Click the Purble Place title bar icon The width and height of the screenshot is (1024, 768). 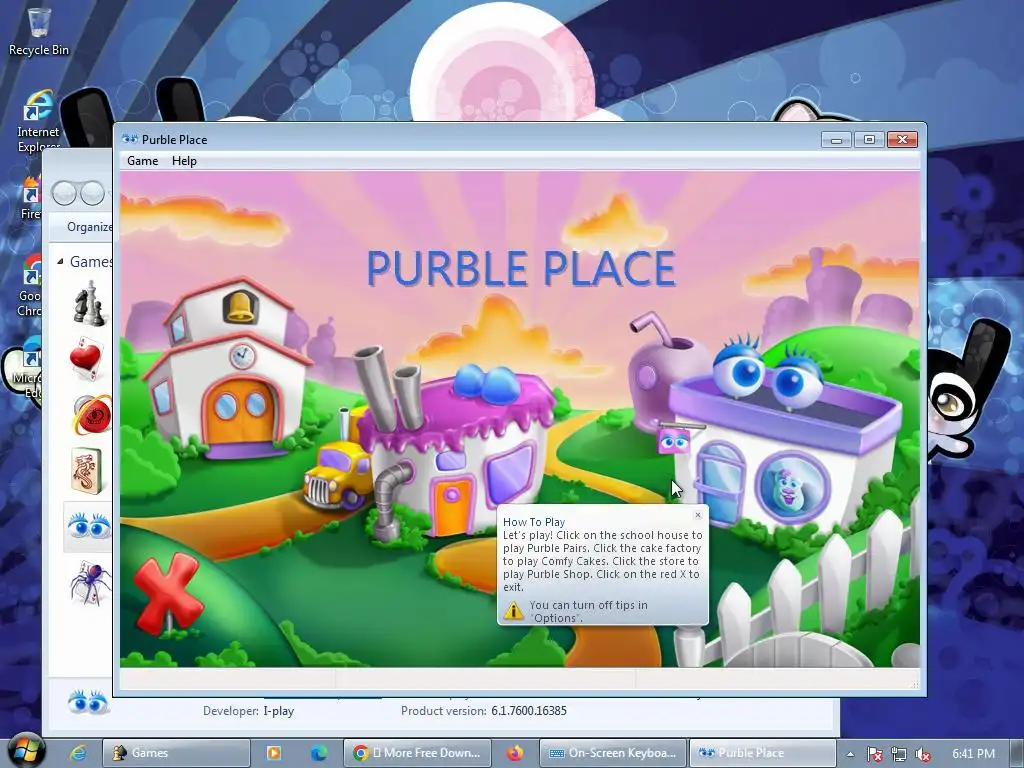(130, 139)
